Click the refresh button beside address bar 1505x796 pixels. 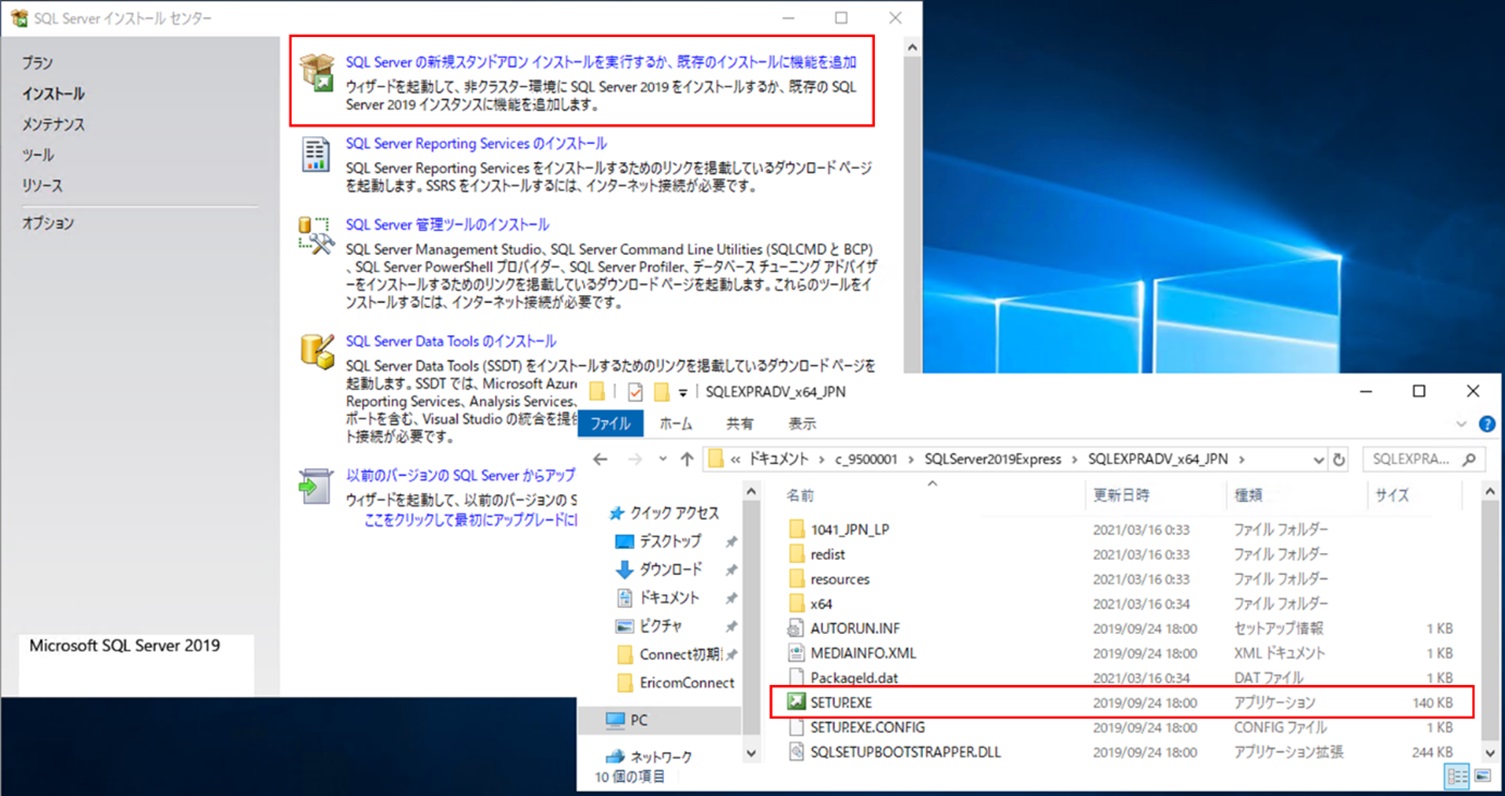[x=1340, y=460]
